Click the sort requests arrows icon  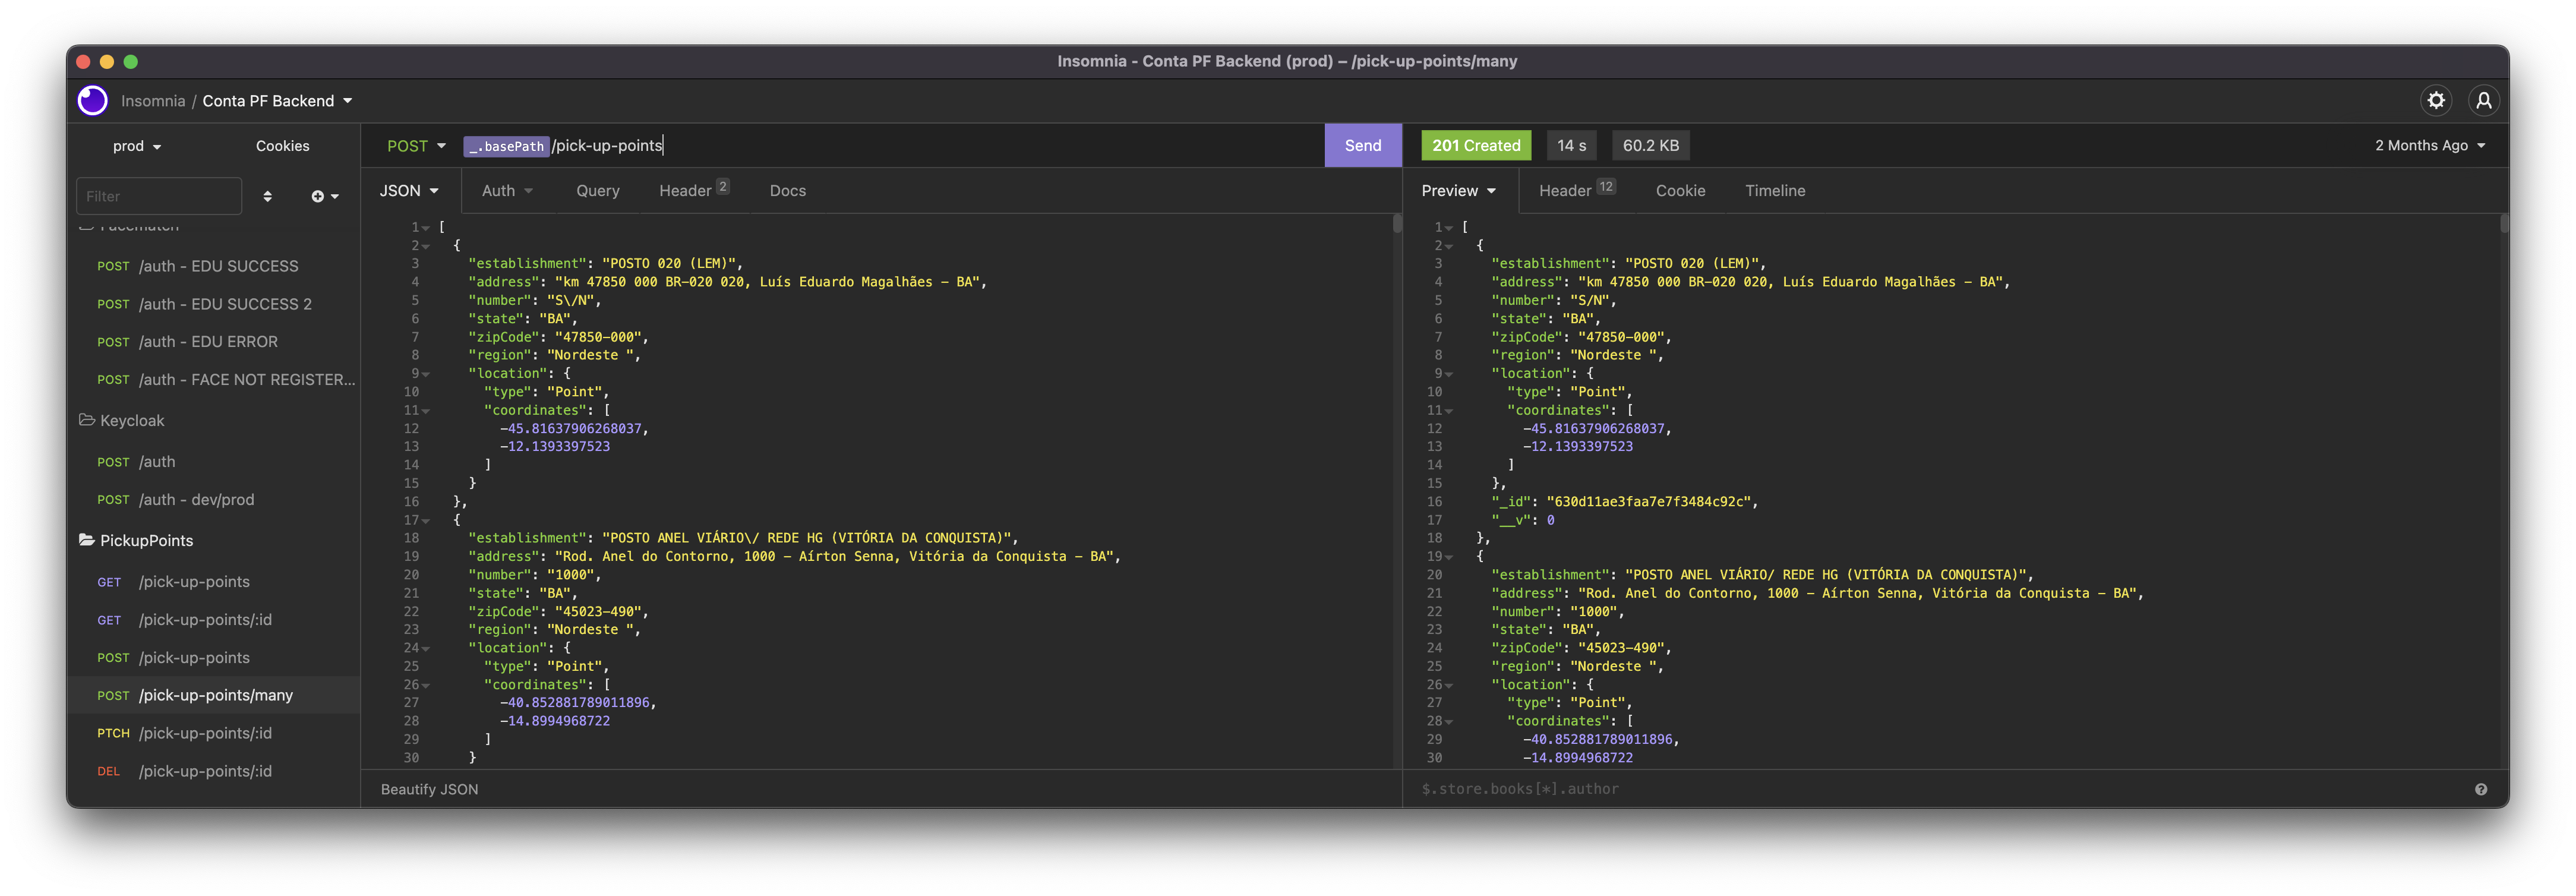[x=267, y=196]
